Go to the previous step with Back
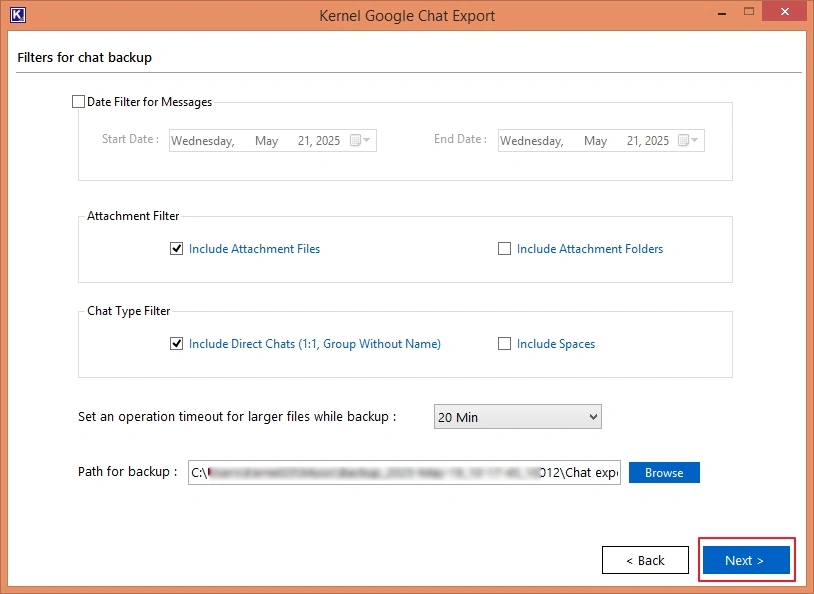Viewport: 814px width, 594px height. pyautogui.click(x=645, y=560)
